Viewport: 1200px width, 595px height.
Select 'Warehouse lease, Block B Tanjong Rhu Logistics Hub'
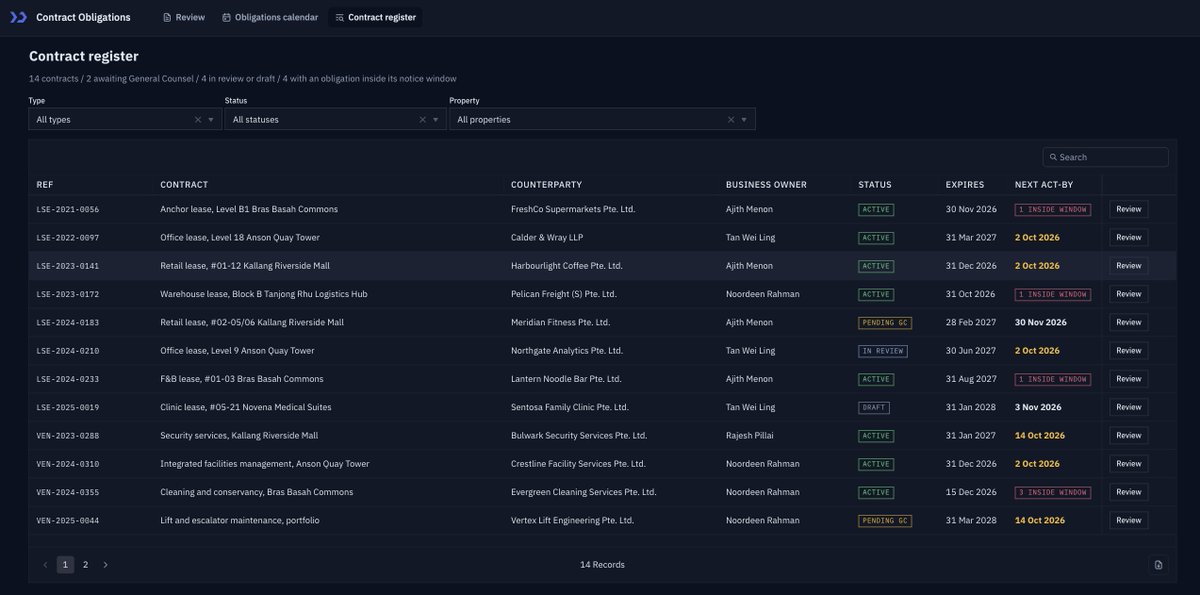264,294
